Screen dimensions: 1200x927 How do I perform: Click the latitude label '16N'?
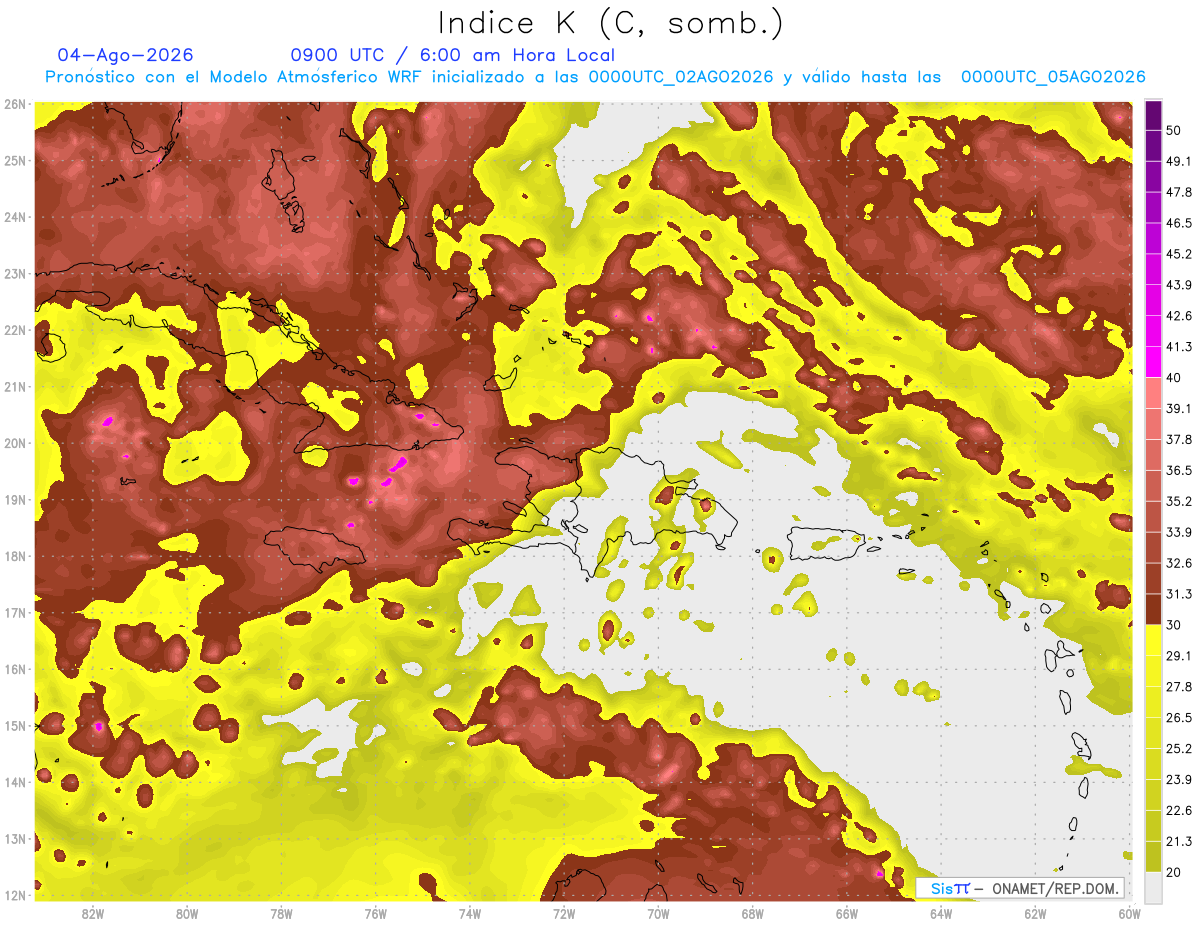coord(15,669)
